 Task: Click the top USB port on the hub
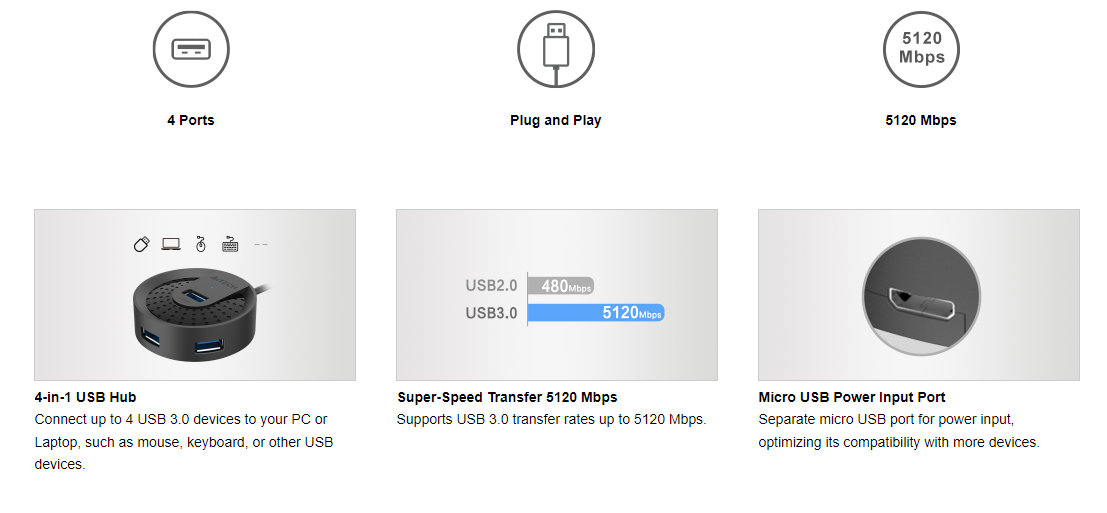tap(198, 297)
